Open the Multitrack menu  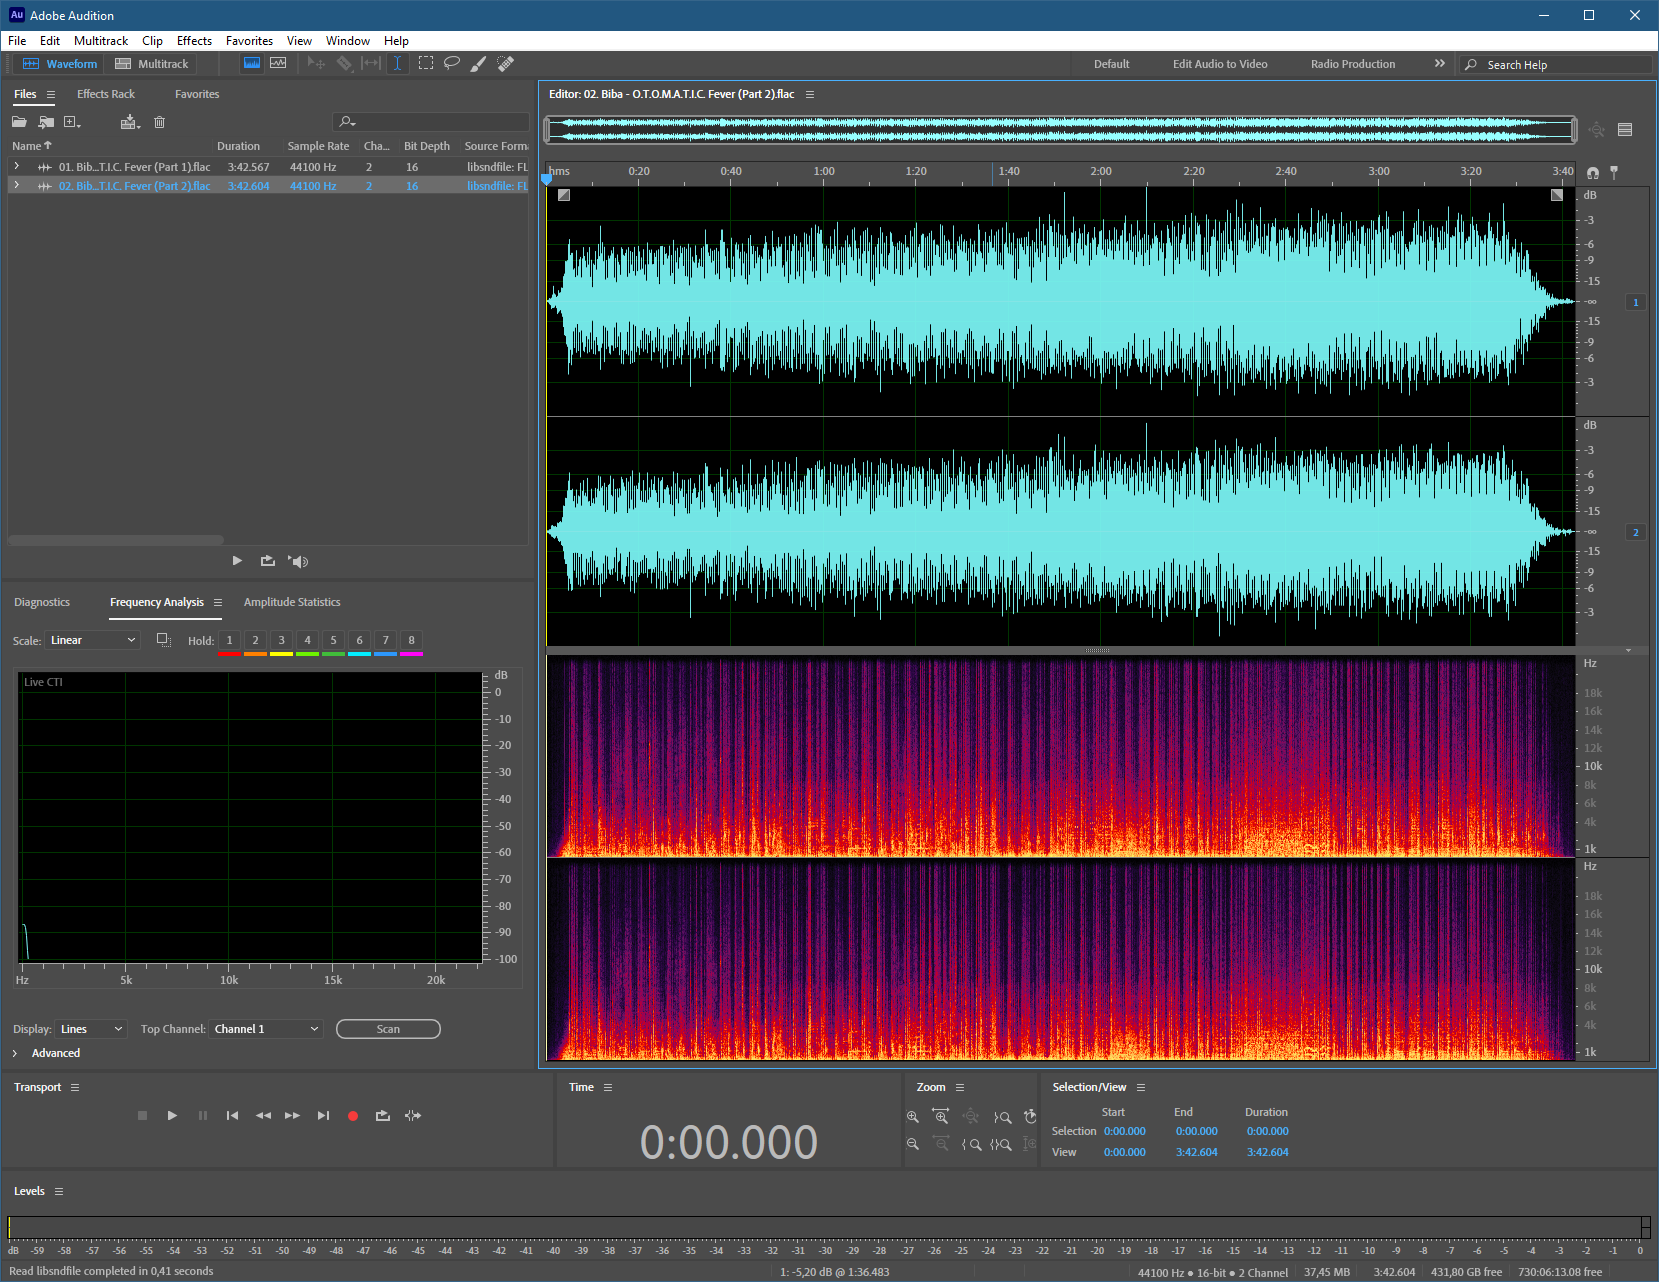[101, 41]
